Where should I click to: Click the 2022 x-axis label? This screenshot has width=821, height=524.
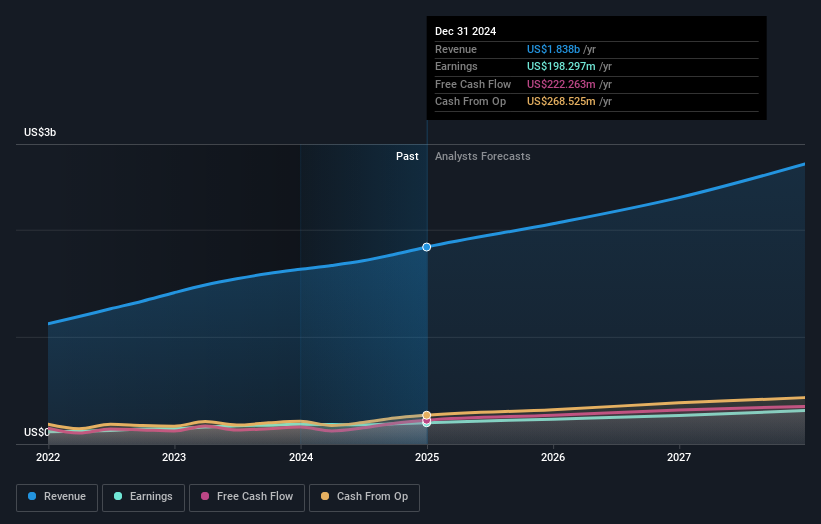[x=48, y=457]
